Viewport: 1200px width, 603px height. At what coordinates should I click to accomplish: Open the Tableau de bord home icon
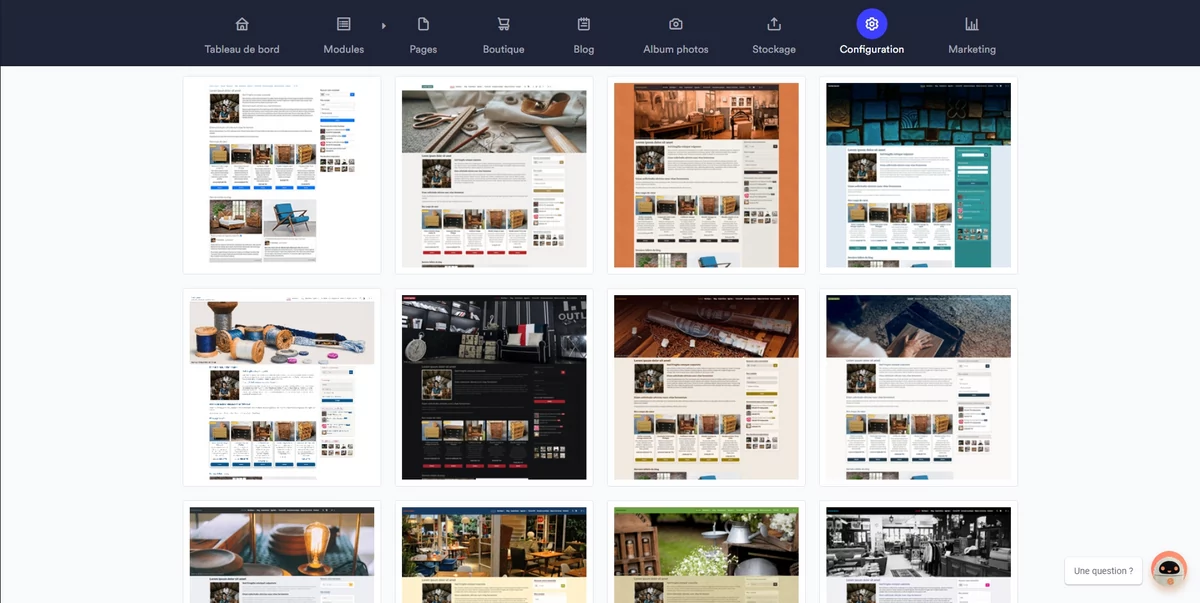pos(242,24)
